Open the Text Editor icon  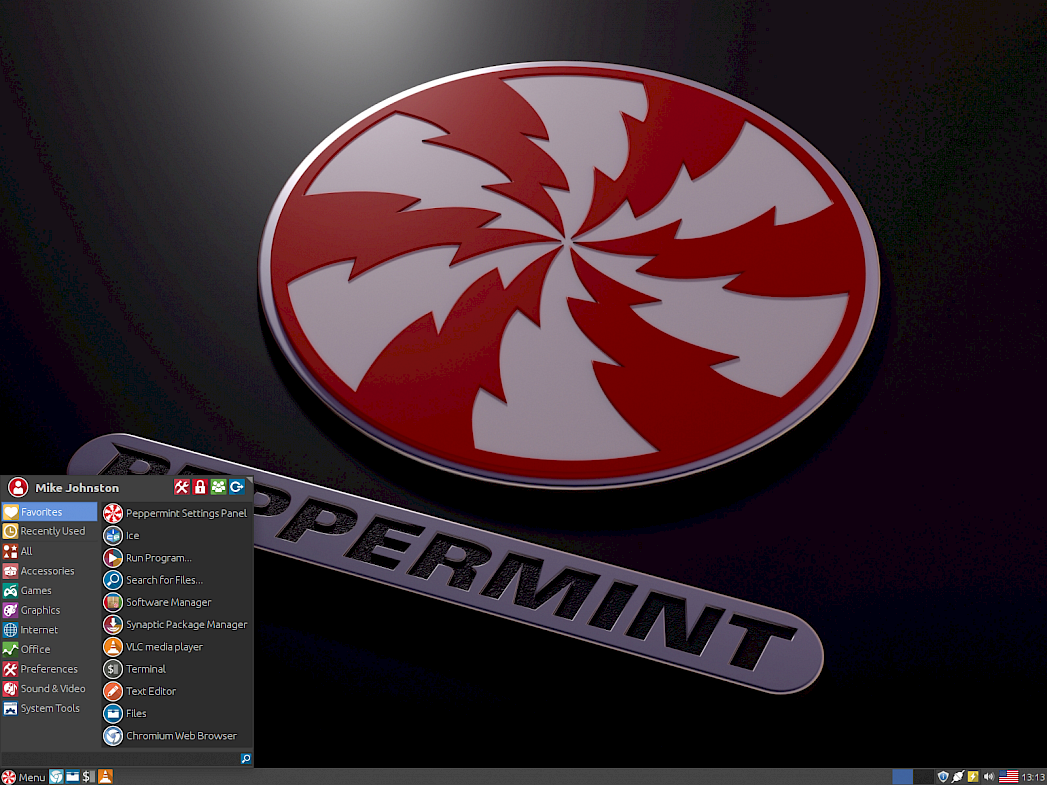[113, 691]
